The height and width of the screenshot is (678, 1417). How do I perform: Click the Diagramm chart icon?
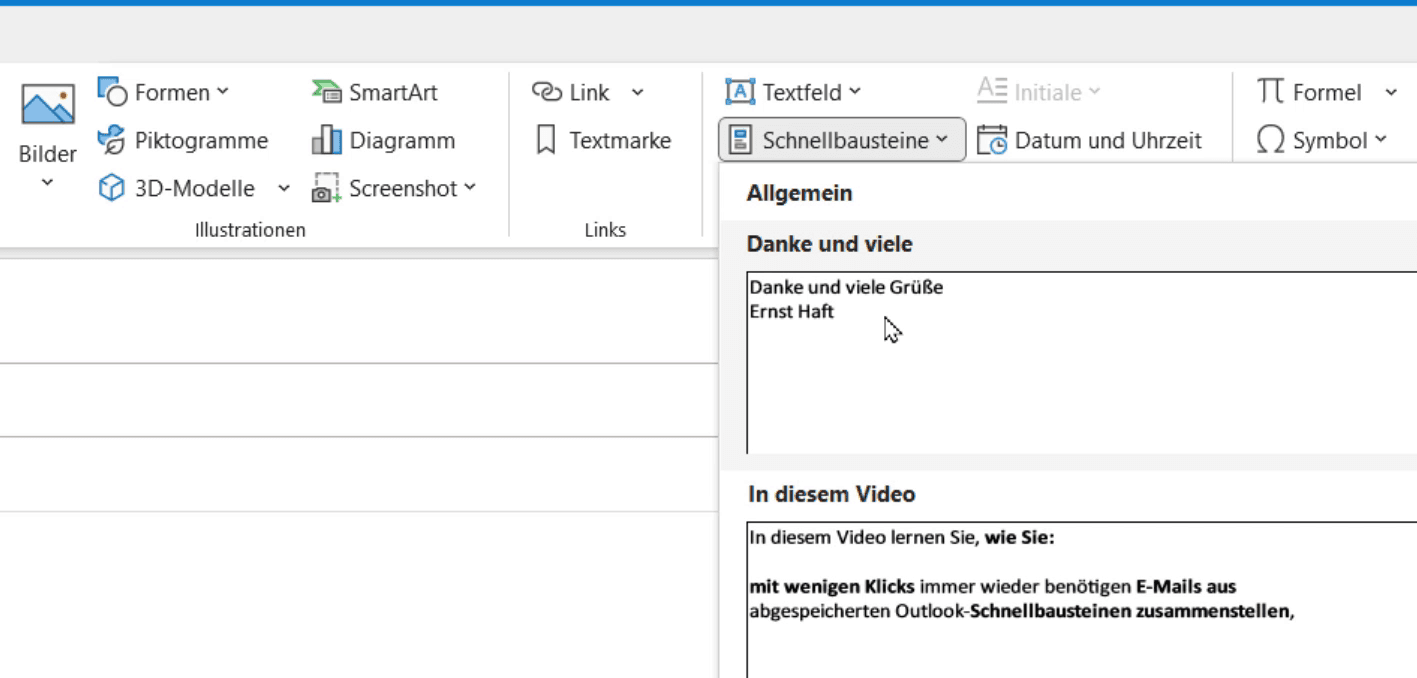click(327, 140)
